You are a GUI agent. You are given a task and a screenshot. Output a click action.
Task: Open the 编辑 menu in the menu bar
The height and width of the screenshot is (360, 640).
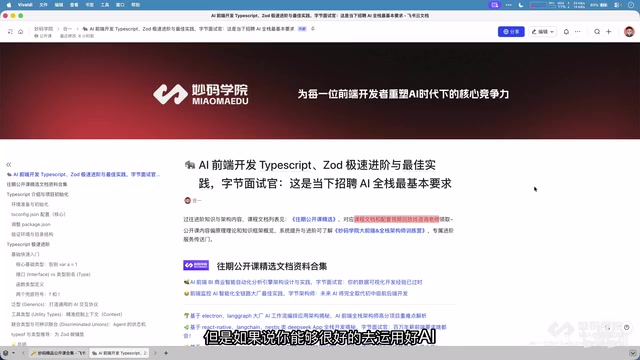(x=59, y=5)
